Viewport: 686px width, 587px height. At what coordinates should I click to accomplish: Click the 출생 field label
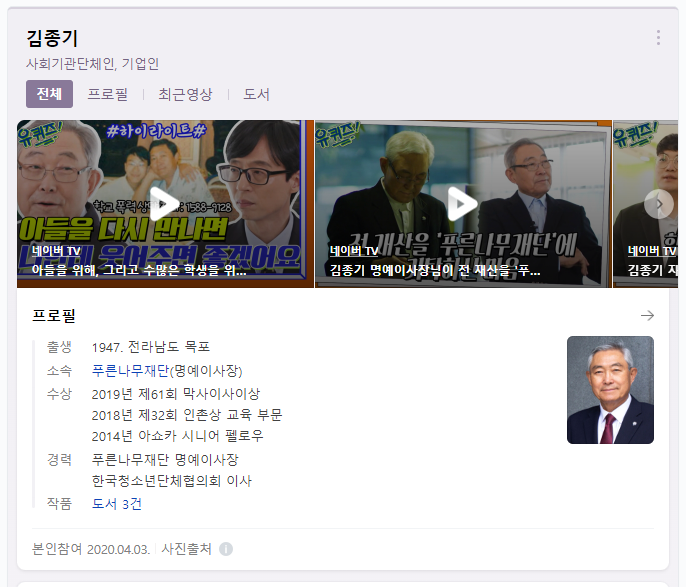point(59,347)
